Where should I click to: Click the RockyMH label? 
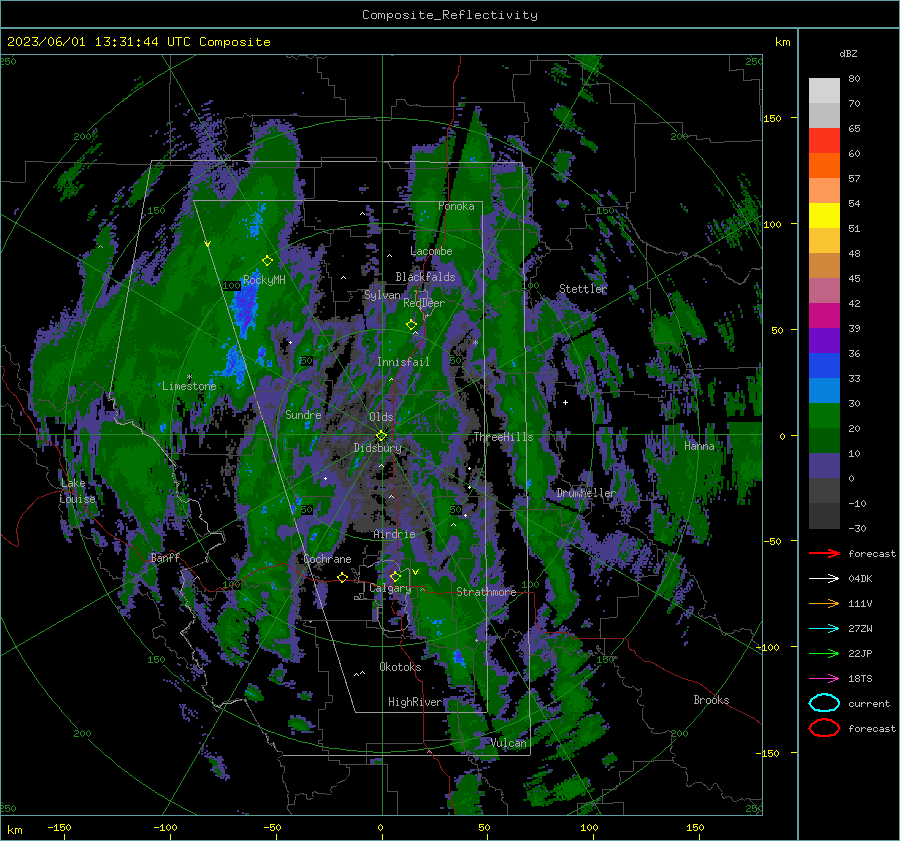[264, 280]
